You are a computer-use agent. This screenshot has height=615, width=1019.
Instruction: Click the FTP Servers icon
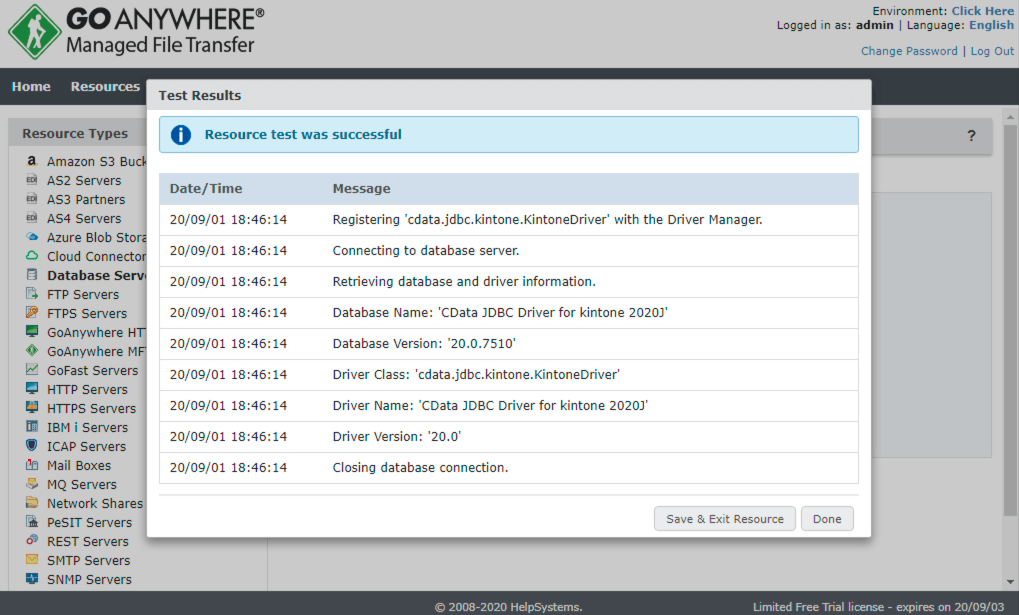pos(32,293)
